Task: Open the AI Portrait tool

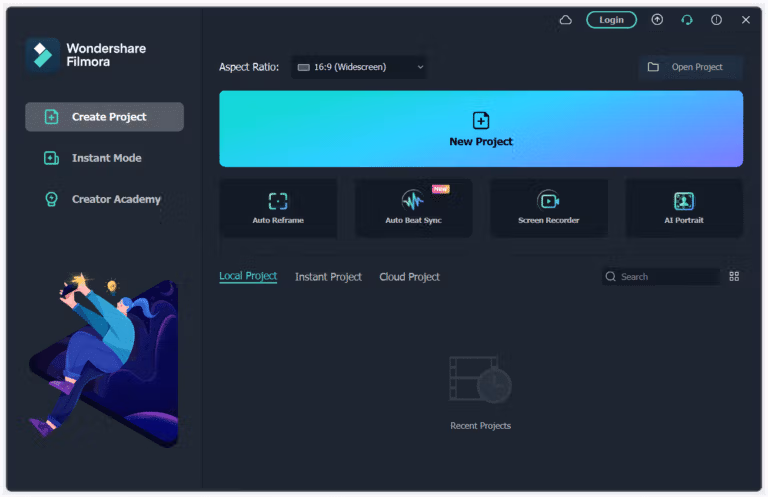Action: point(684,208)
